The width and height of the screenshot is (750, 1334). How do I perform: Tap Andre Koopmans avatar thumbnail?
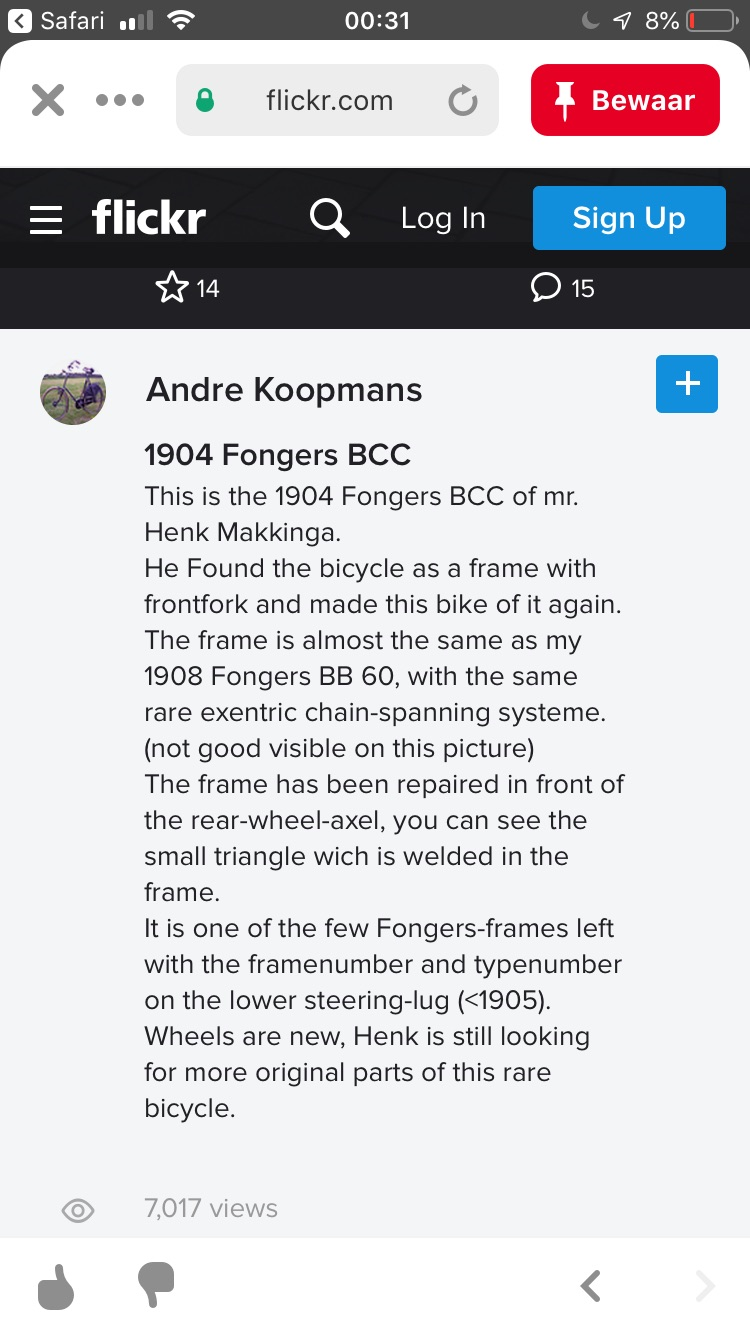tap(73, 391)
